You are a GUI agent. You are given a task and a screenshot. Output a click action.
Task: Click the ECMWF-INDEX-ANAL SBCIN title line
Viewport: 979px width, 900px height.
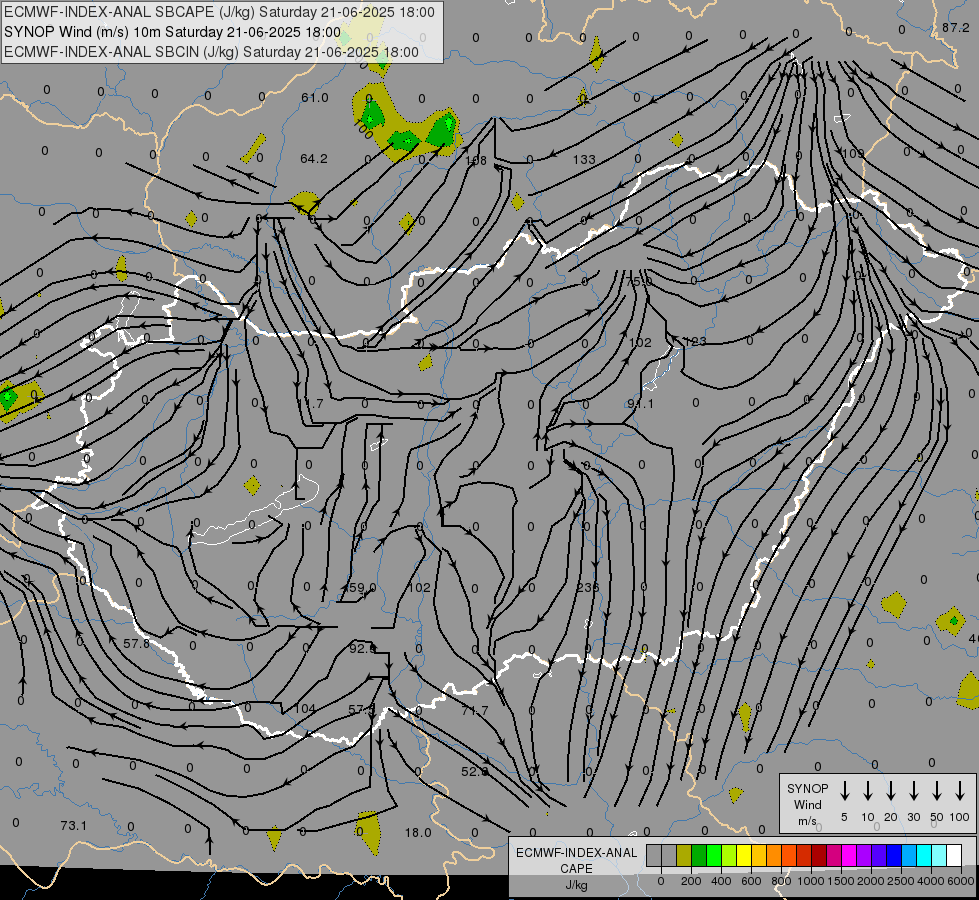211,52
